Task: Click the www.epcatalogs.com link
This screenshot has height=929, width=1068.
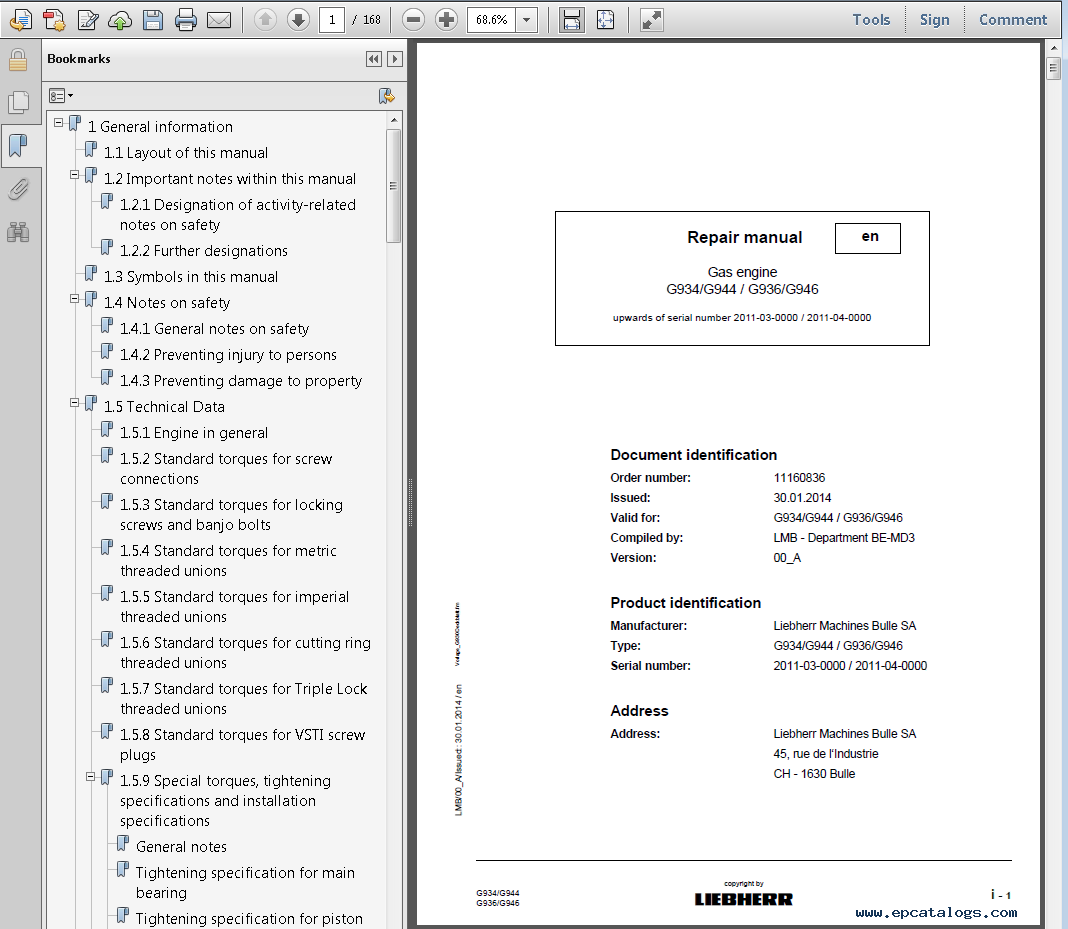Action: [936, 913]
